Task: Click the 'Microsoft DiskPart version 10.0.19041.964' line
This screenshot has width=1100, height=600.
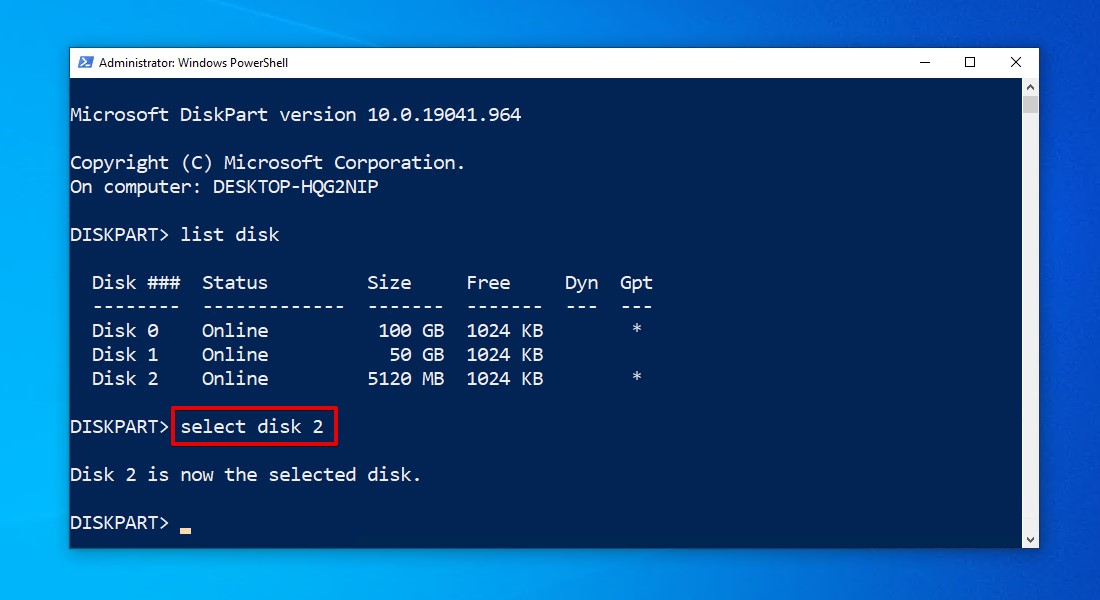Action: (x=295, y=114)
